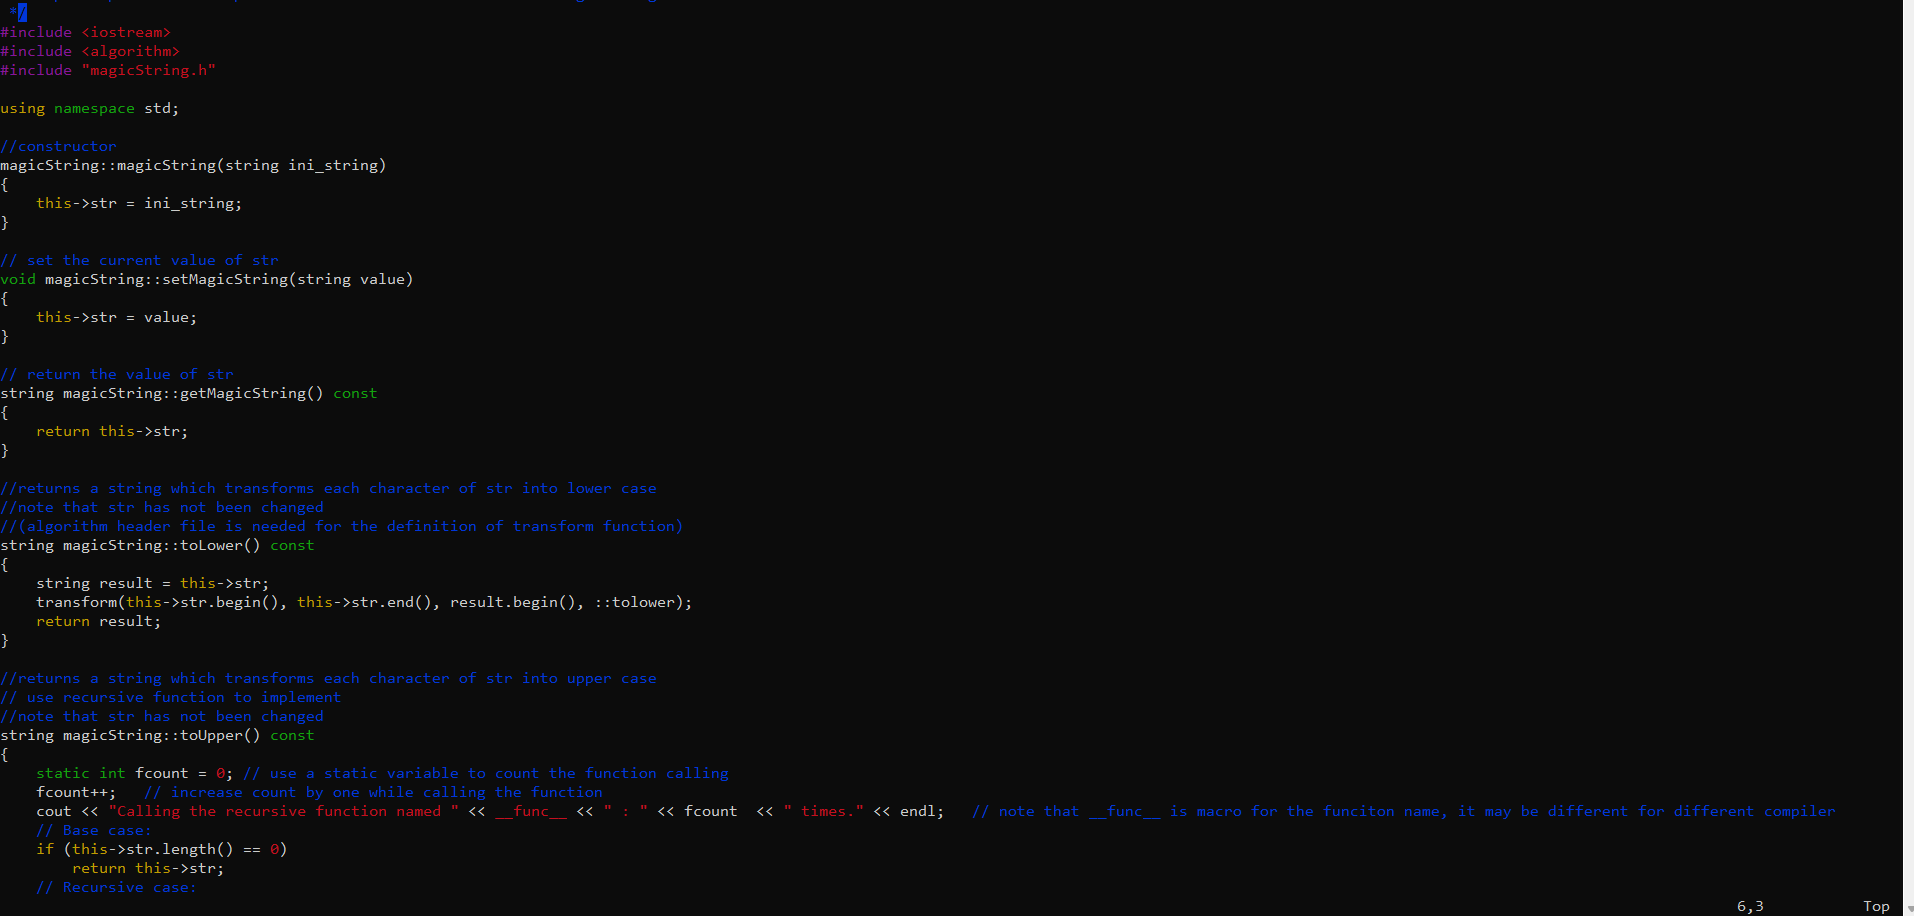This screenshot has height=916, width=1914.
Task: Click the 'cout << "Calling the recursive function' line
Action: pos(490,811)
